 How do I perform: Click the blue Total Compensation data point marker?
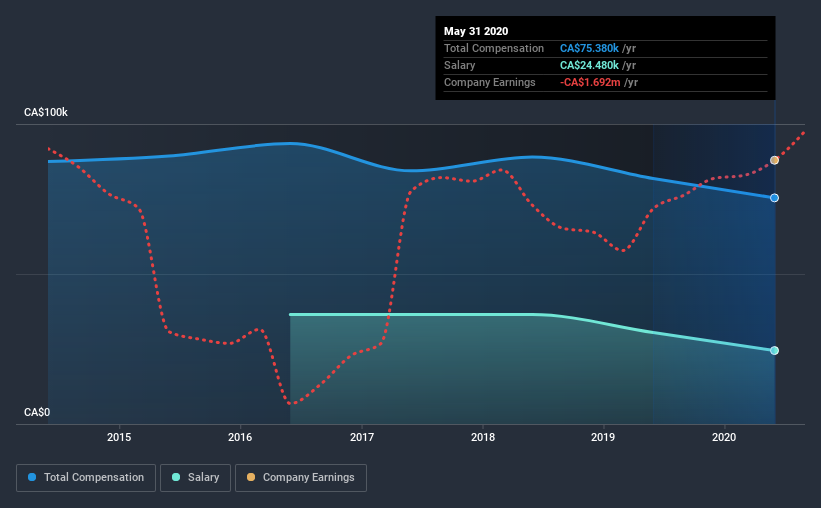pos(774,198)
